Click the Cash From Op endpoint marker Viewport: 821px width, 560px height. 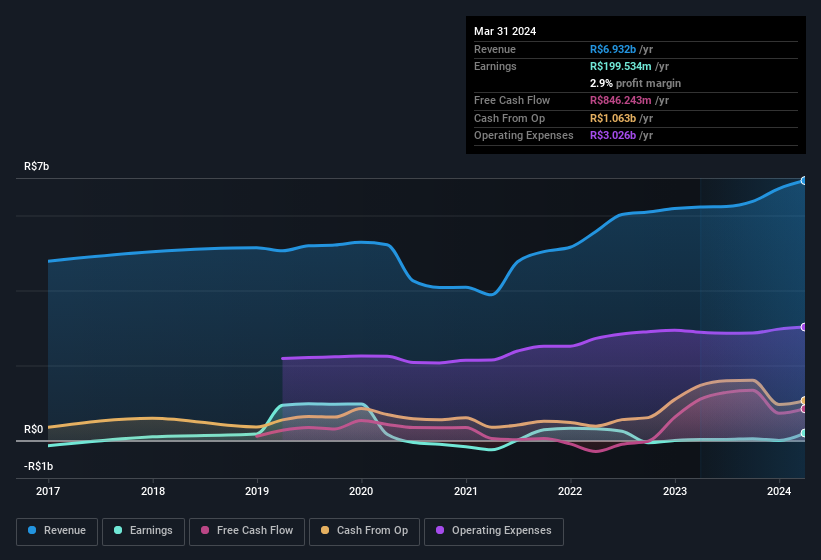point(804,401)
